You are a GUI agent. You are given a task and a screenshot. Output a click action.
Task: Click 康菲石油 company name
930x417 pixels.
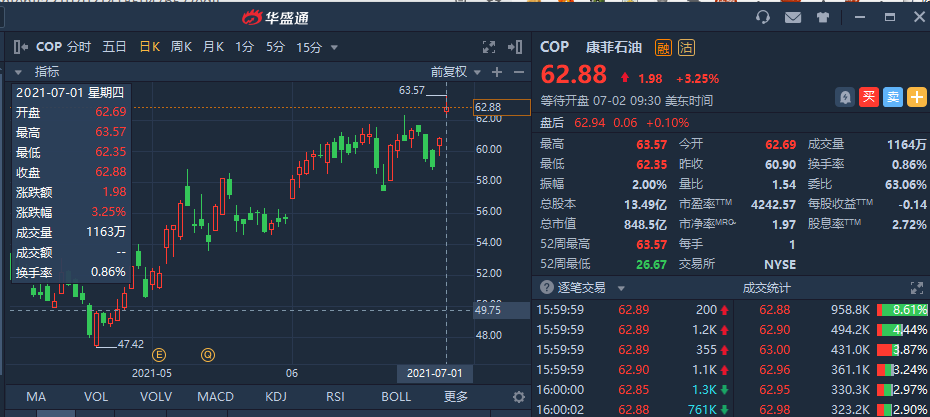[614, 47]
